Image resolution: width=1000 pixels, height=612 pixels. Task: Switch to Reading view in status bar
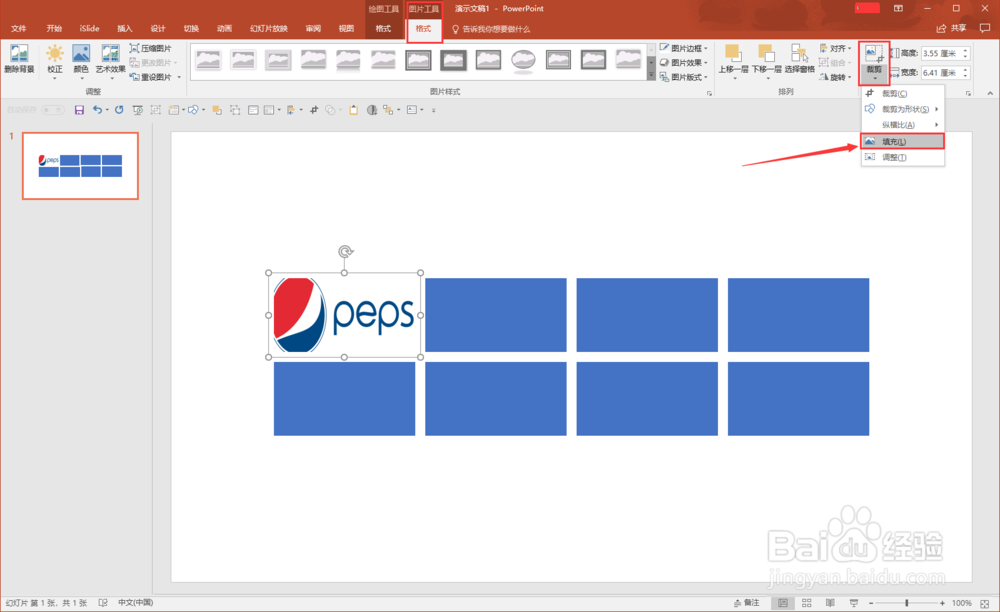point(830,603)
